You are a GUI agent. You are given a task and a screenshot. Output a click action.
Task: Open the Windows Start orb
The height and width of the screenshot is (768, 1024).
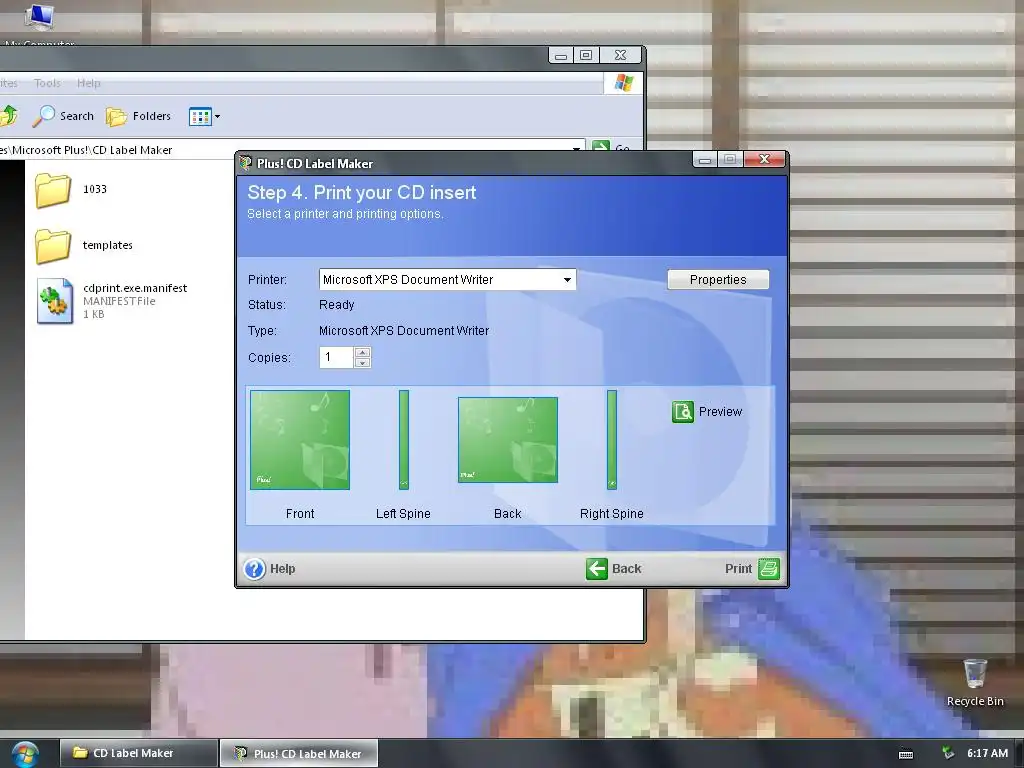pyautogui.click(x=25, y=754)
